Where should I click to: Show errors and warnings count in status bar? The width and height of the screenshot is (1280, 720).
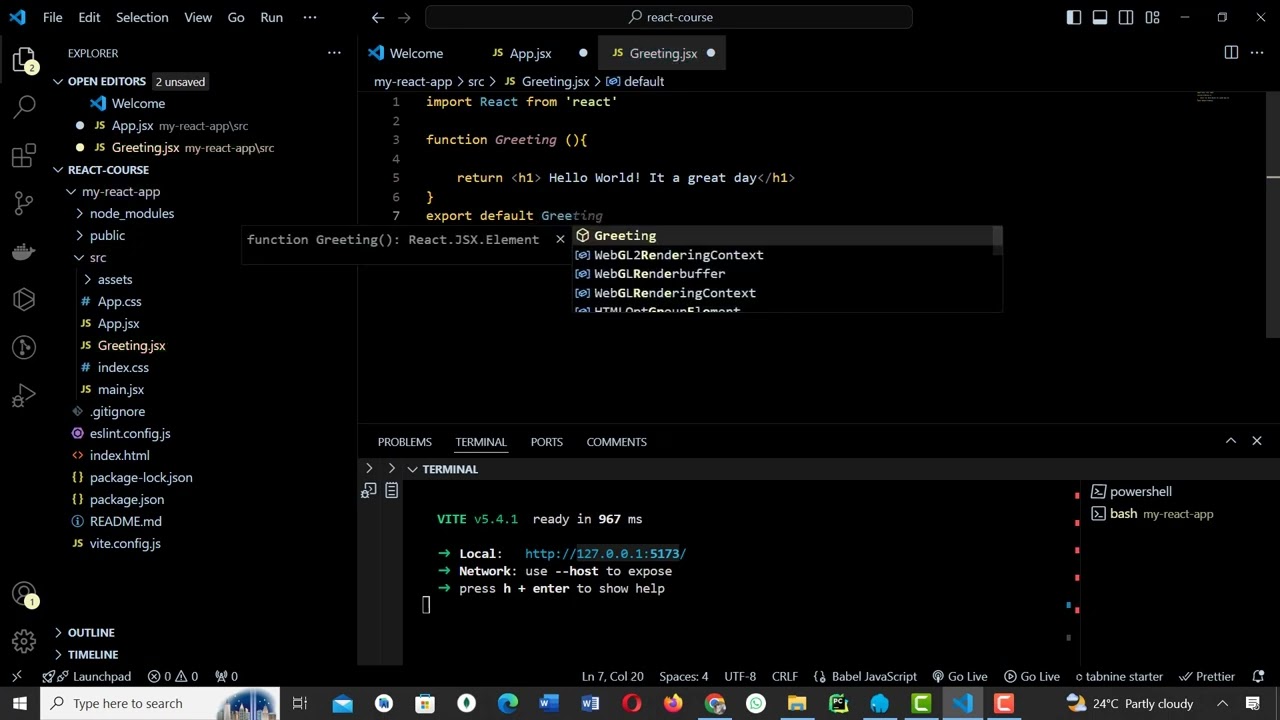(173, 676)
